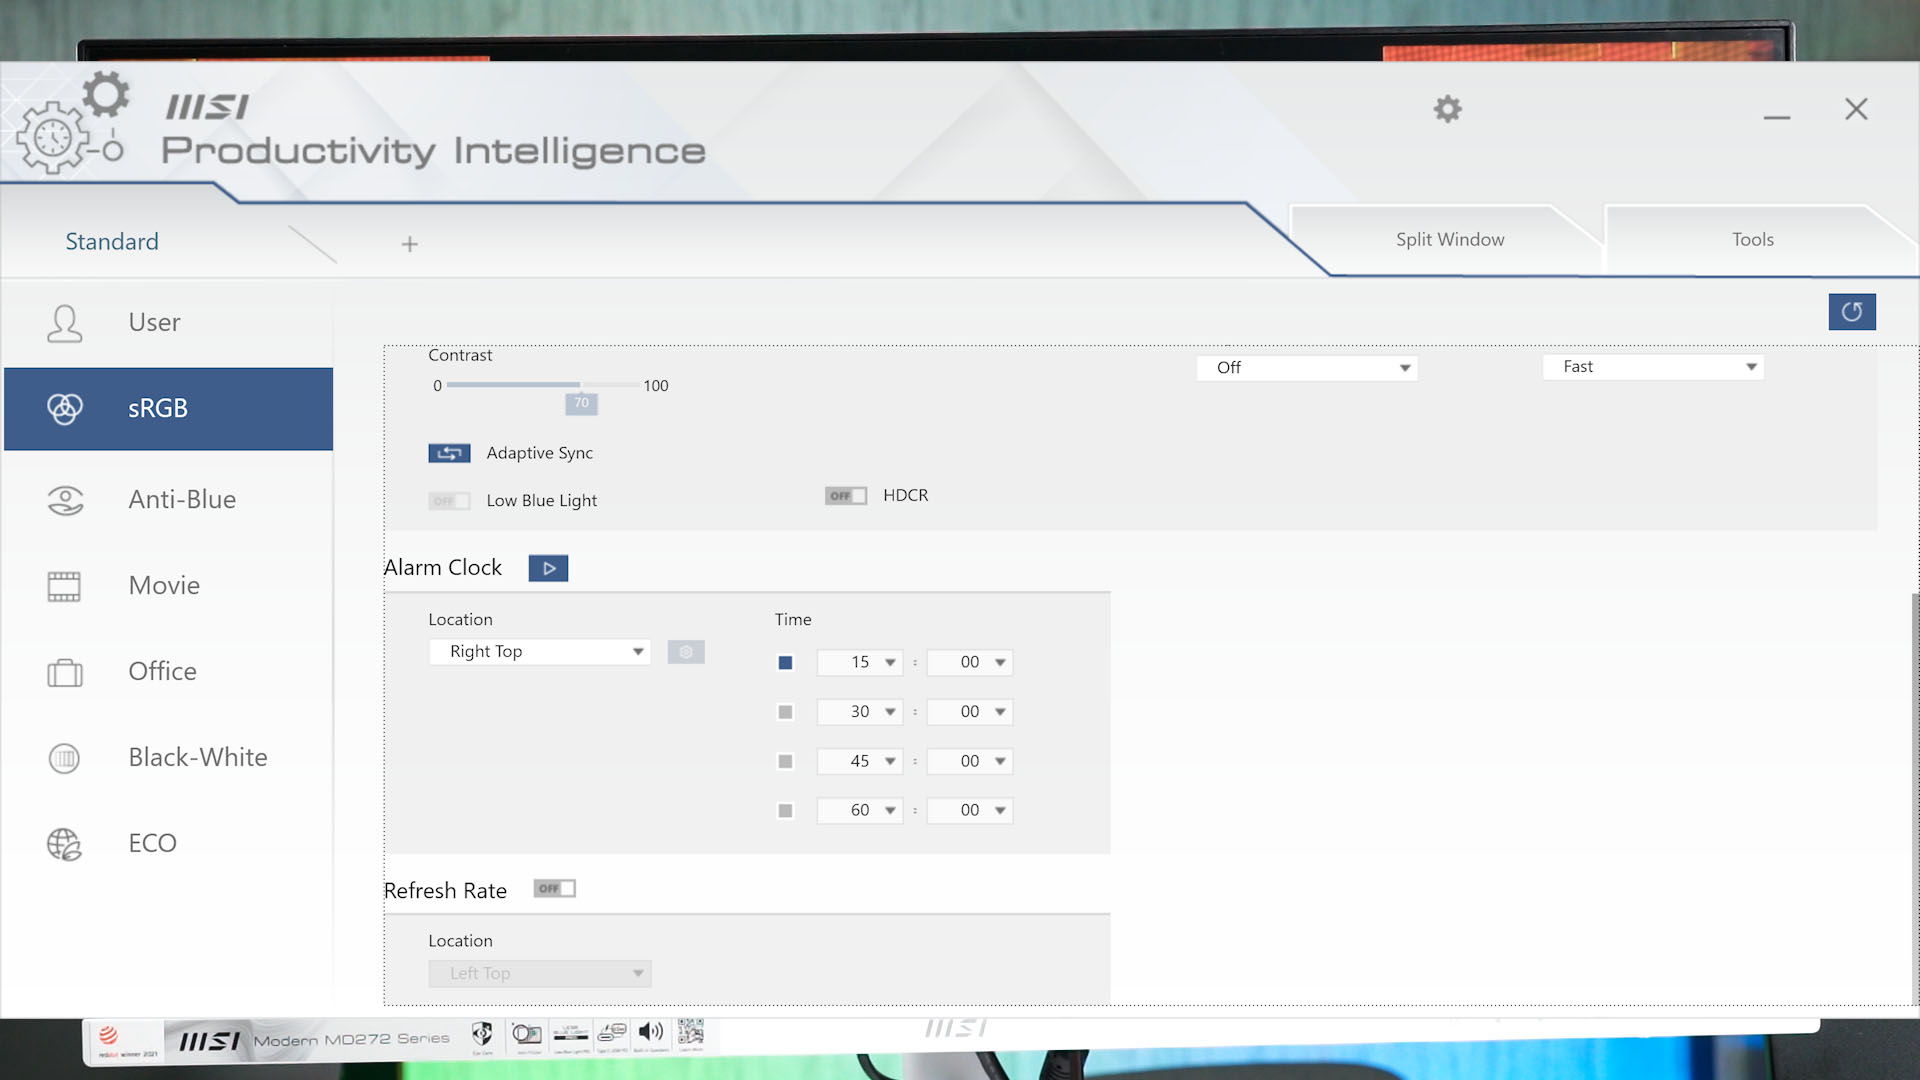Screen dimensions: 1920x1080
Task: Open the settings gear in the header
Action: [x=1447, y=109]
